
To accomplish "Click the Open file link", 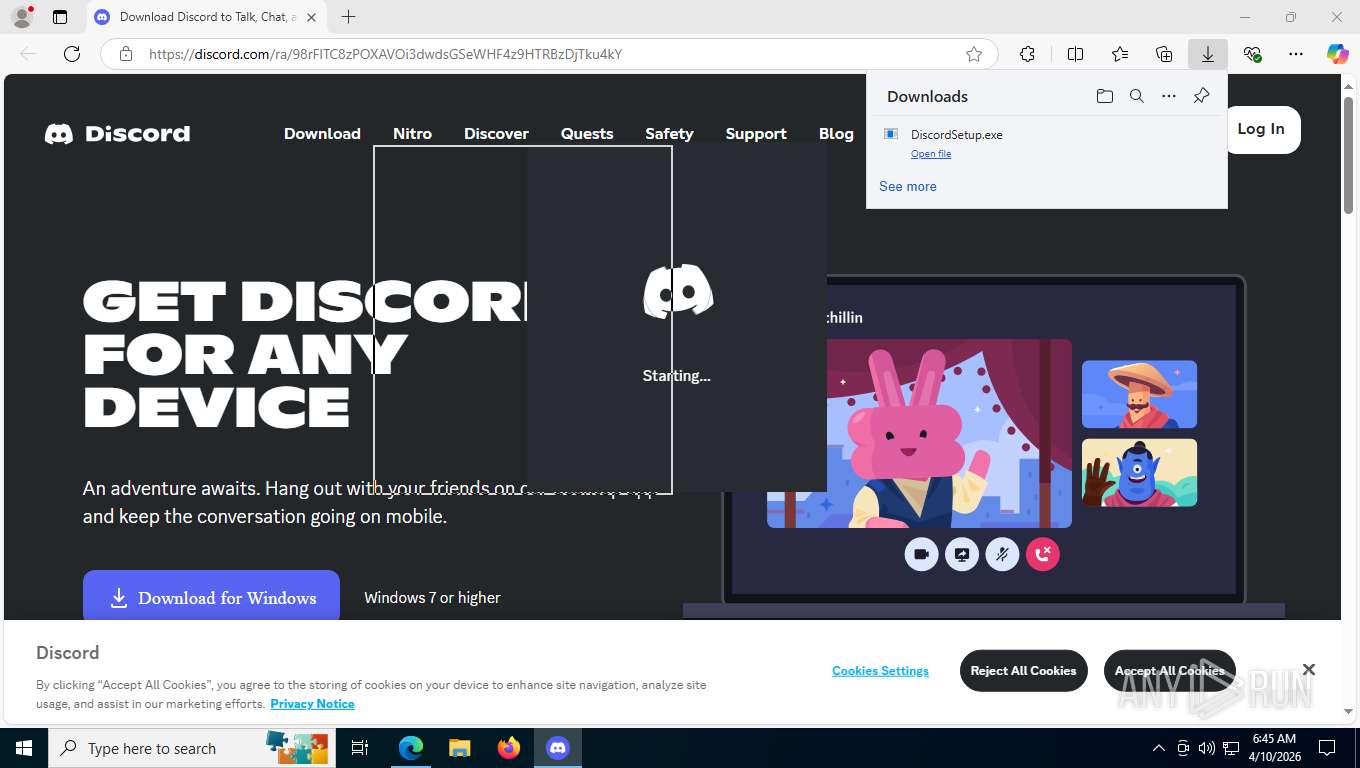I will (931, 154).
